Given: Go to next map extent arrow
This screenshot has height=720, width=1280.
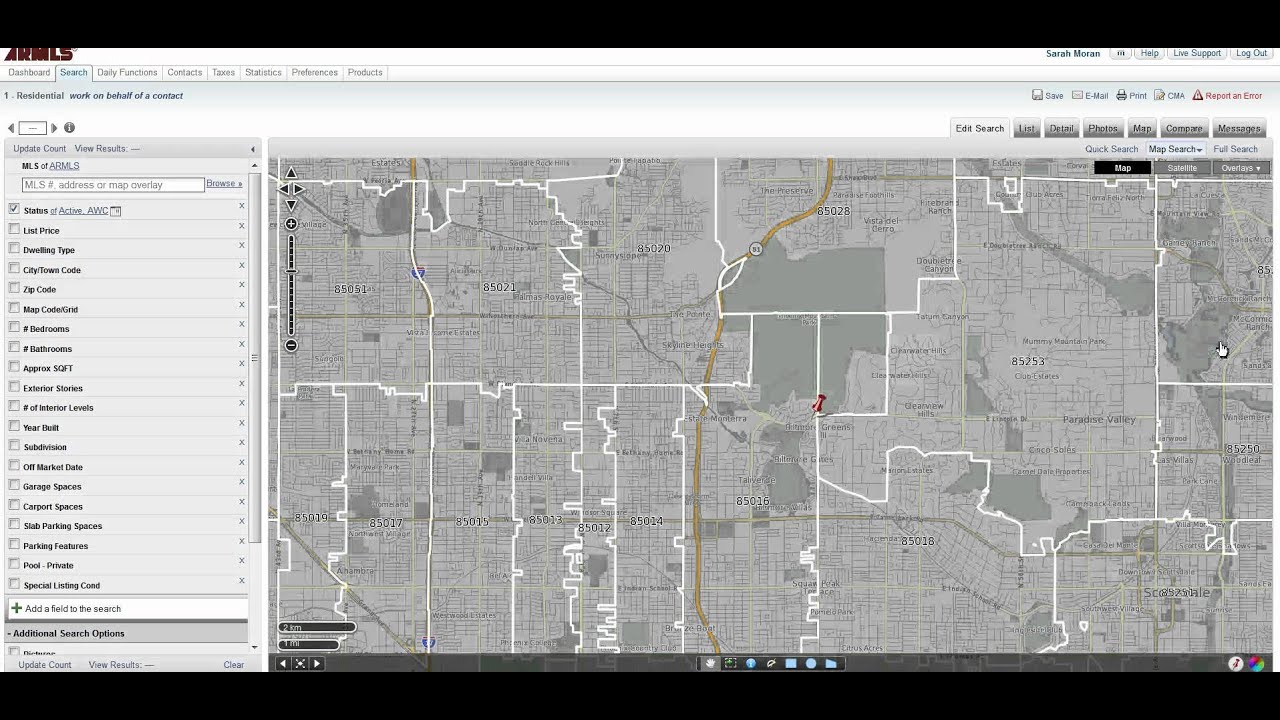Looking at the screenshot, I should [317, 663].
